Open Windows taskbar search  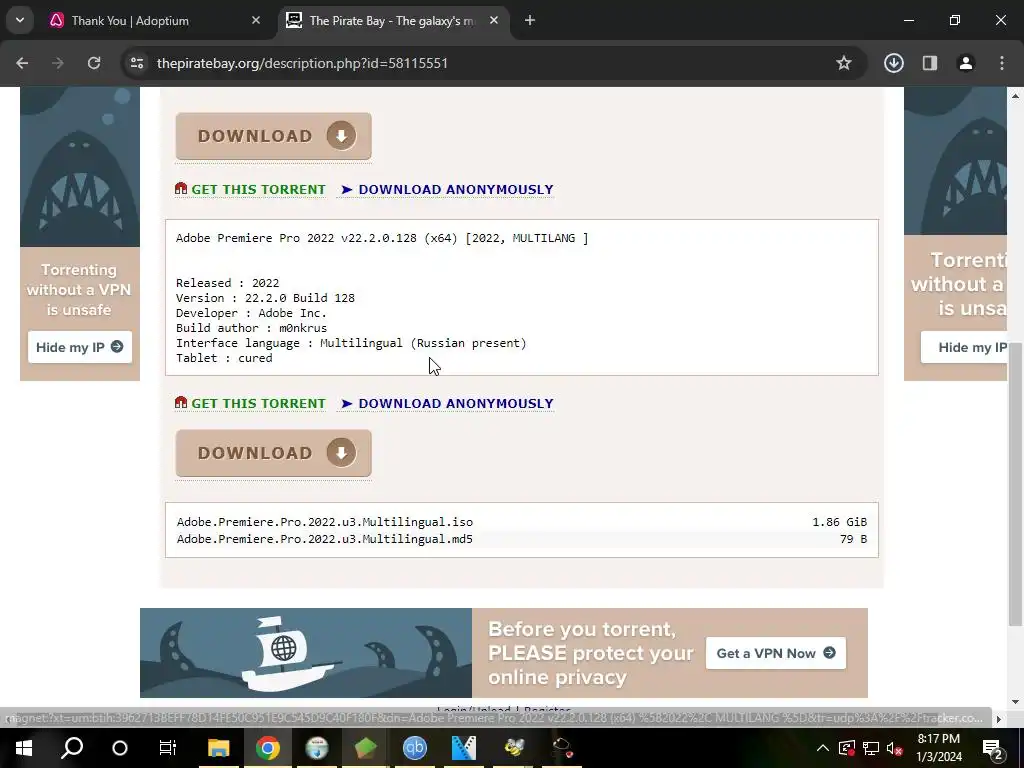(72, 748)
